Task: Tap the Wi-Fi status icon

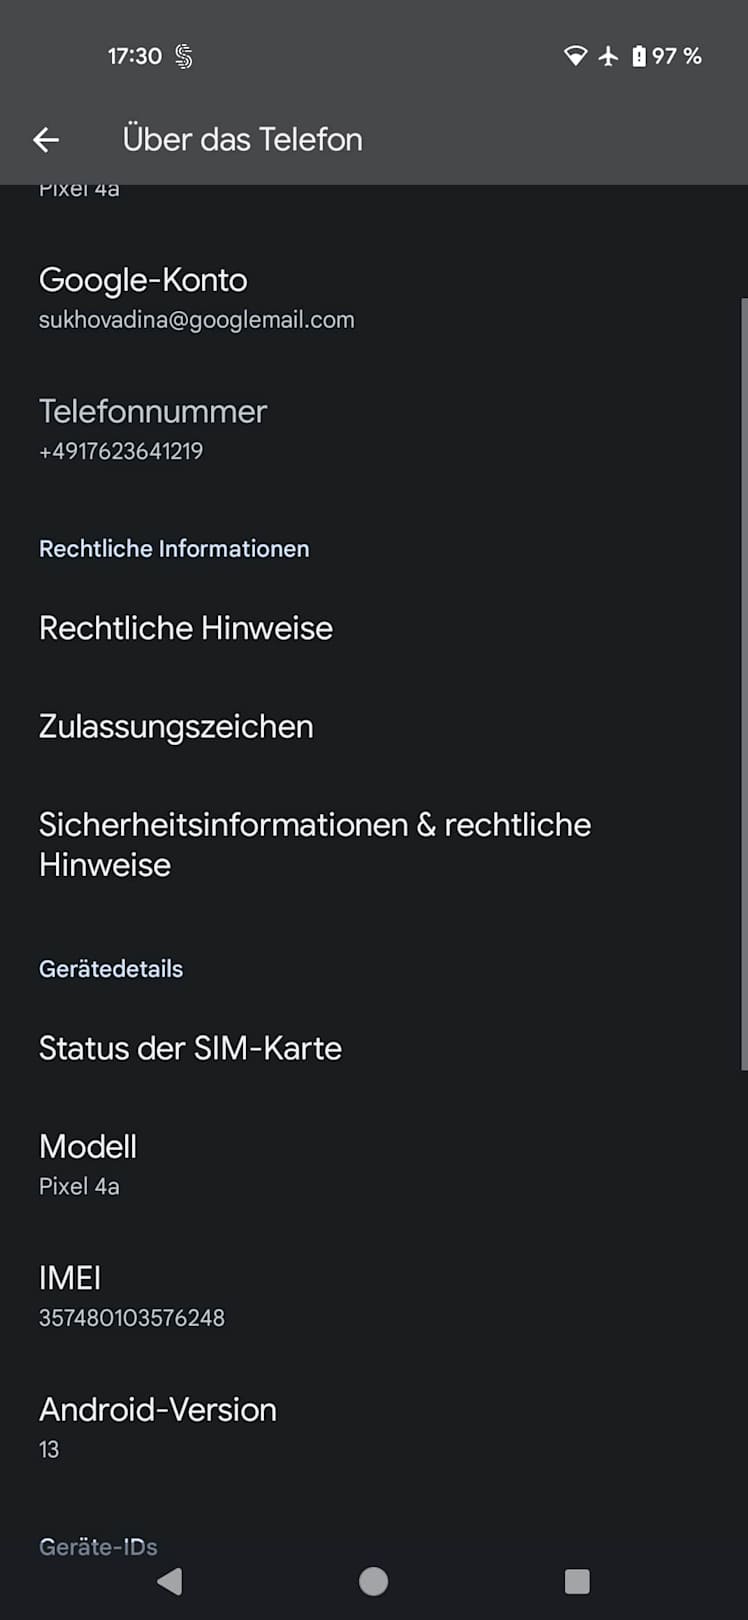Action: [575, 56]
